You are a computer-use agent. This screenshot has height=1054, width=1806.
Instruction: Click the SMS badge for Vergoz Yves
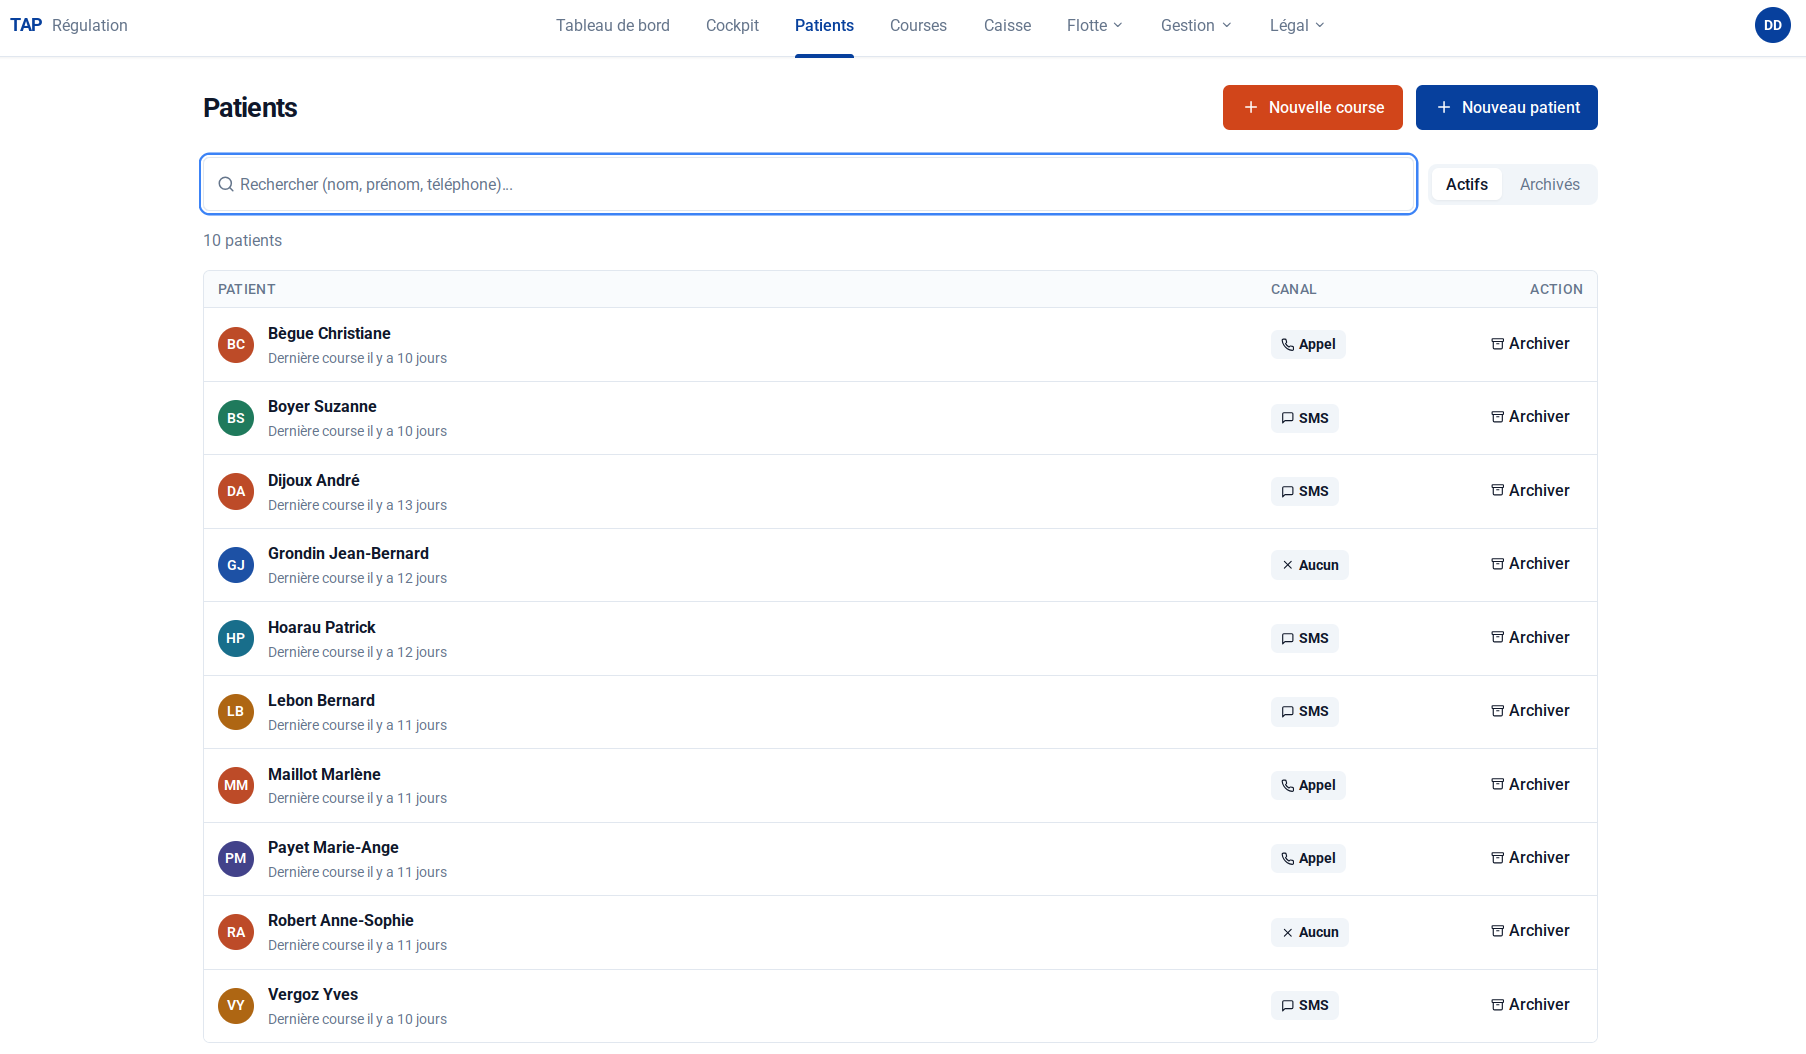tap(1305, 1005)
